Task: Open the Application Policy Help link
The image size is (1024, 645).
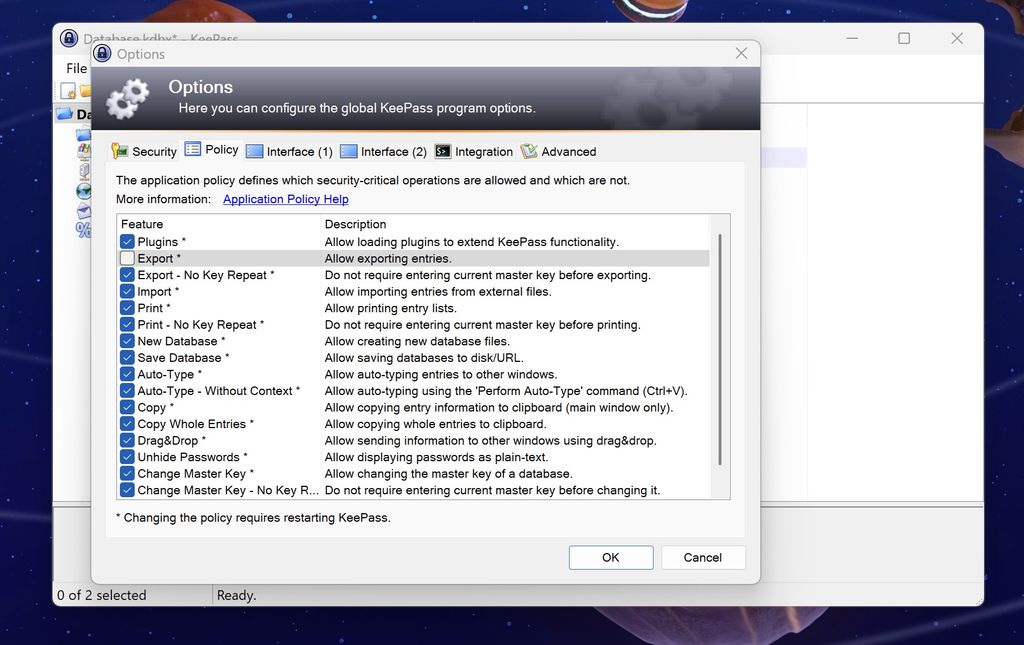Action: coord(284,199)
